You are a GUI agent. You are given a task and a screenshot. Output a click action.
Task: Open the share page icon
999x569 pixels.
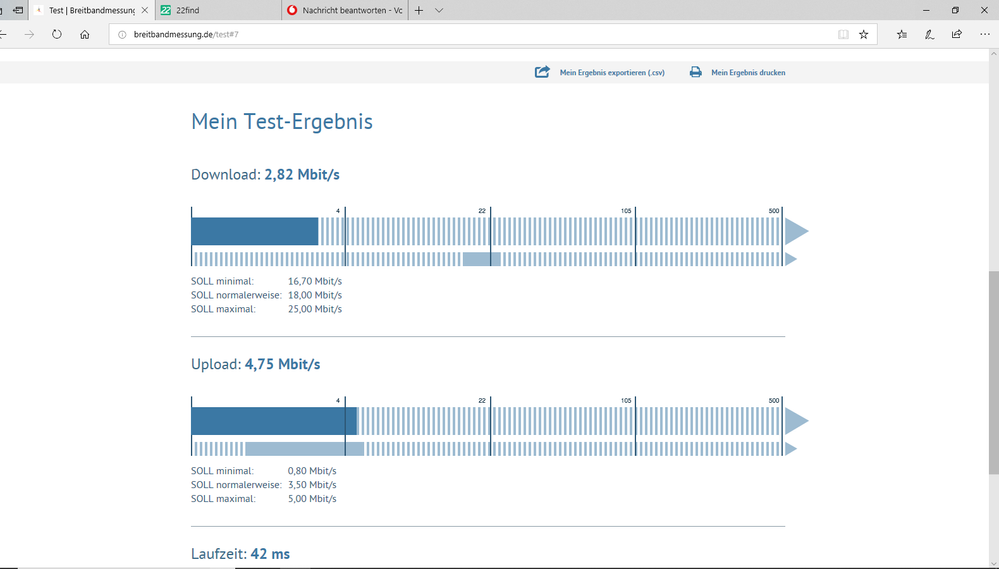(957, 34)
